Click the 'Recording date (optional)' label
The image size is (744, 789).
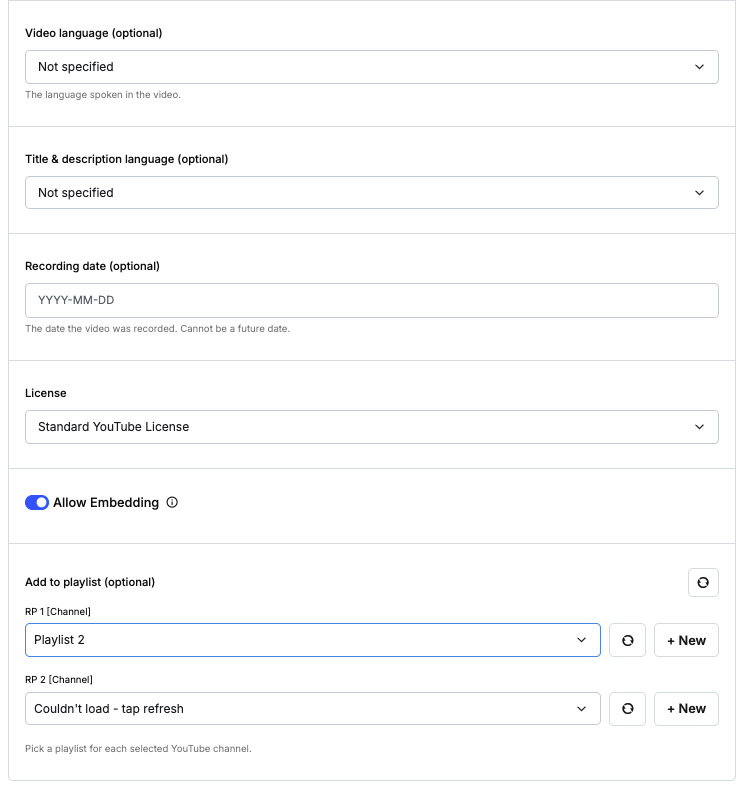click(x=93, y=266)
